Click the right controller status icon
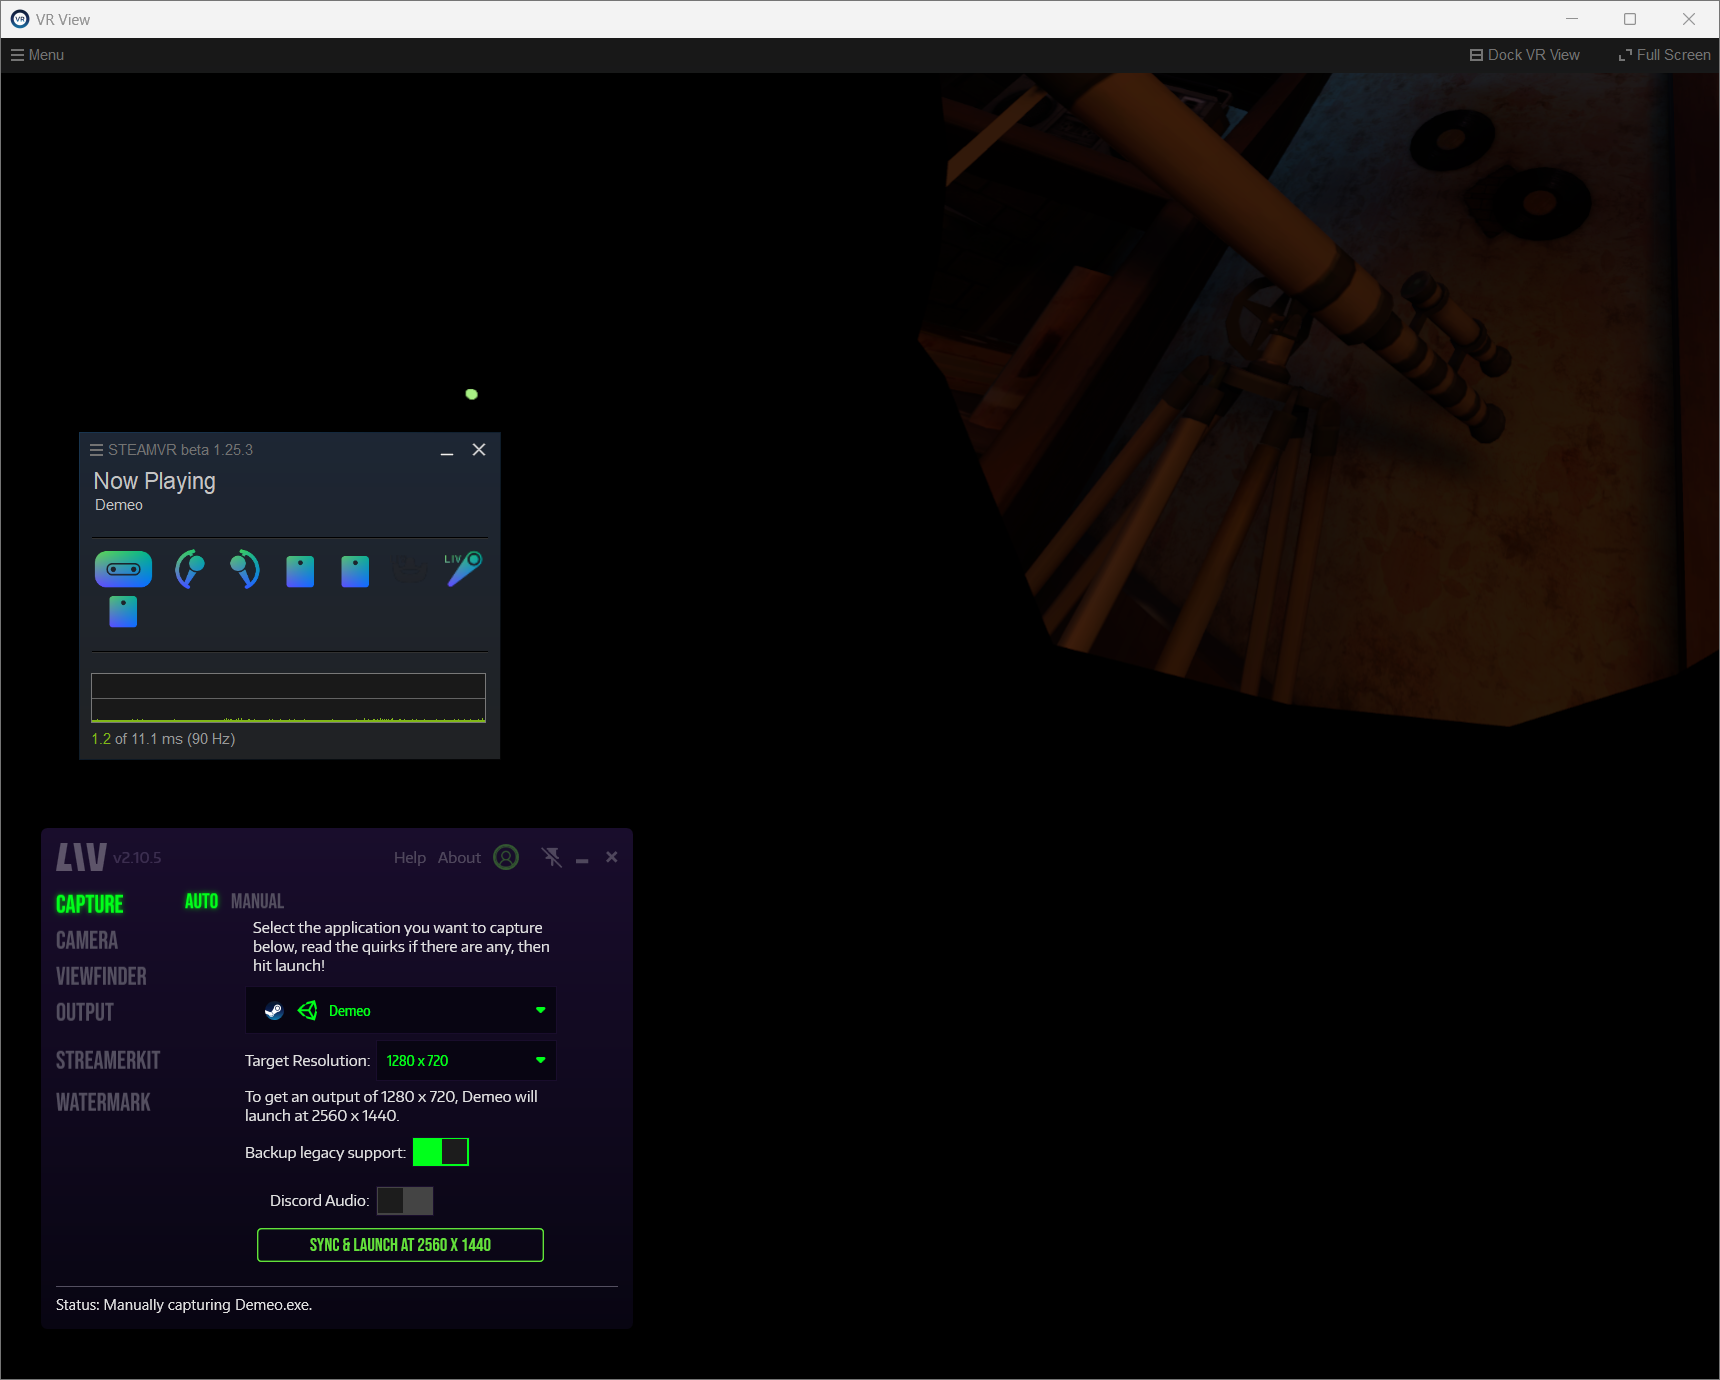The height and width of the screenshot is (1380, 1720). pyautogui.click(x=244, y=569)
